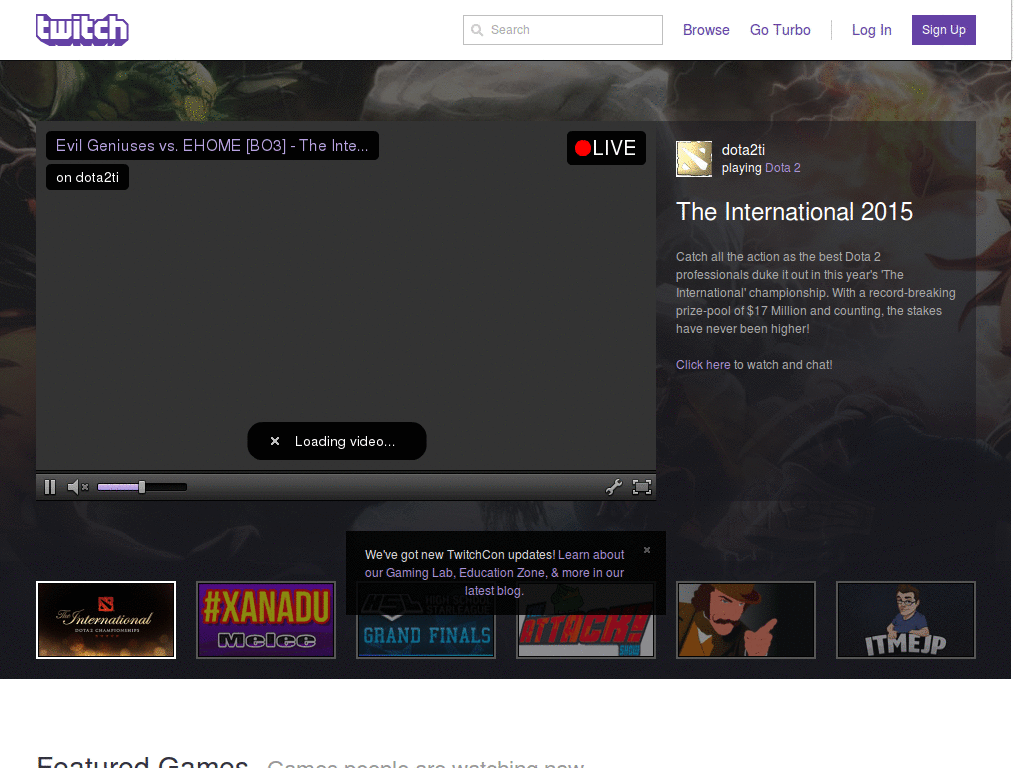Open the Evil Geniuses vs. EHOME stream title
The height and width of the screenshot is (768, 1024).
click(x=212, y=146)
